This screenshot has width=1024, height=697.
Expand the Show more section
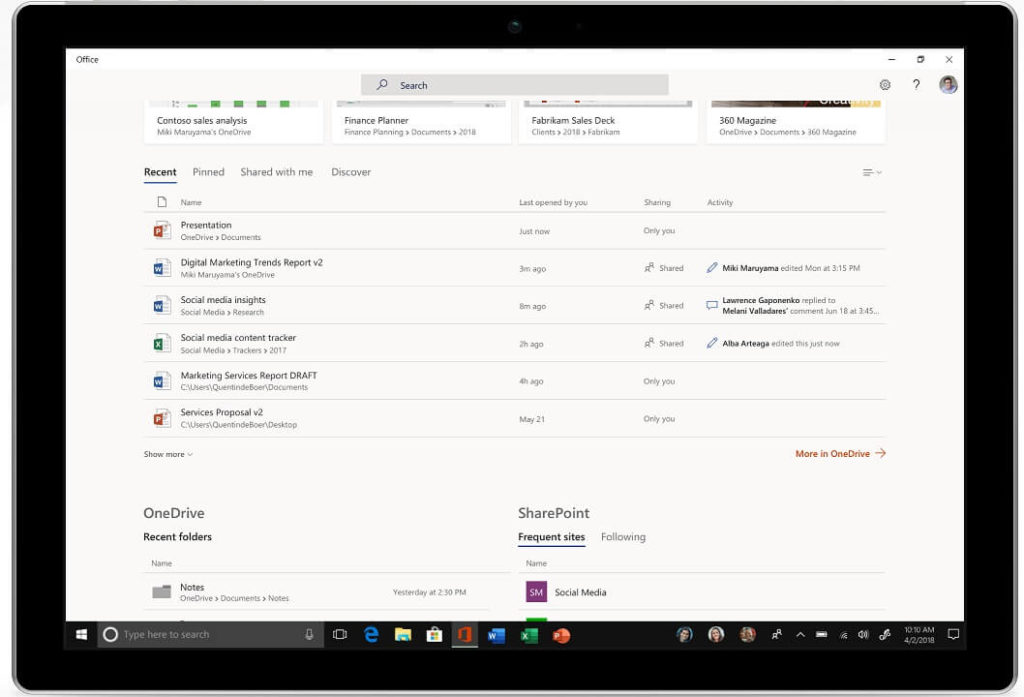166,454
